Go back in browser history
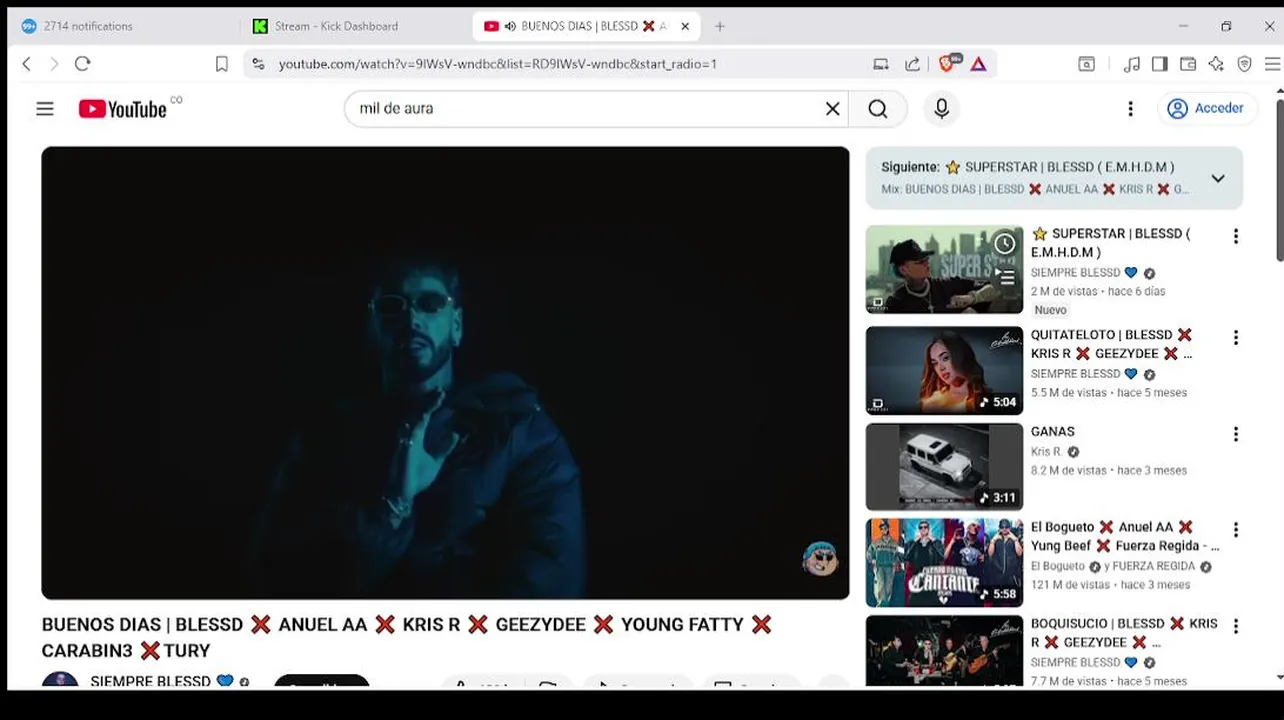The height and width of the screenshot is (720, 1284). click(x=27, y=64)
